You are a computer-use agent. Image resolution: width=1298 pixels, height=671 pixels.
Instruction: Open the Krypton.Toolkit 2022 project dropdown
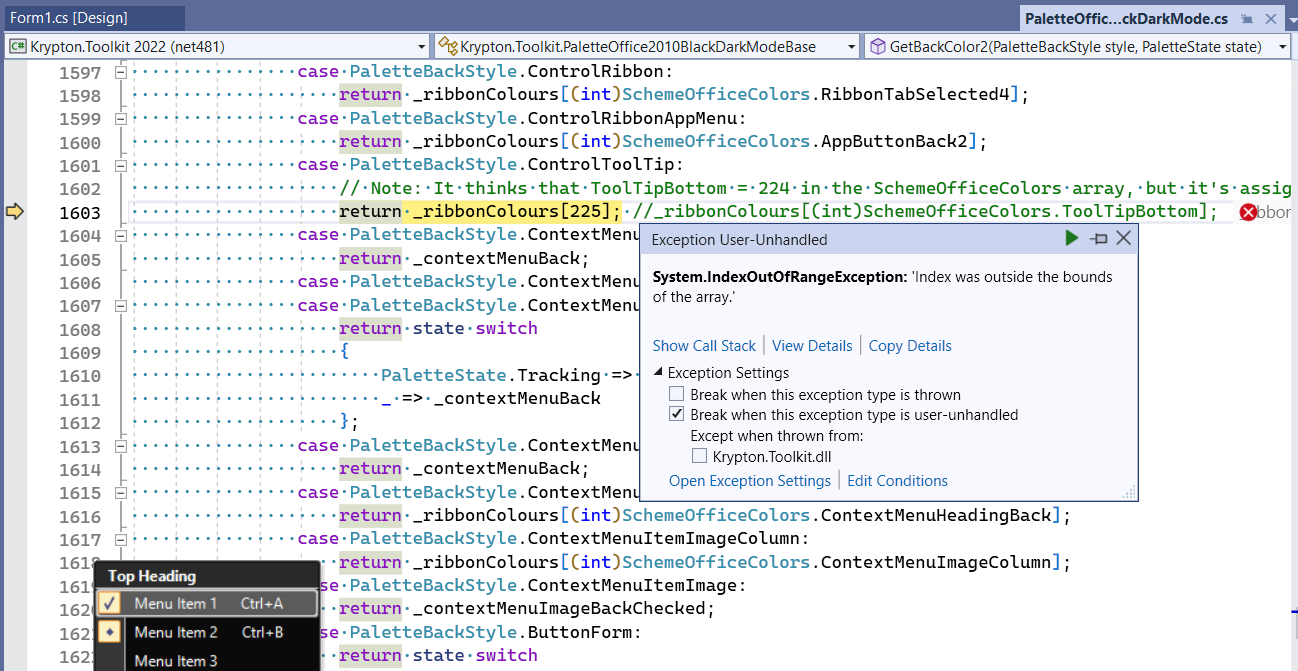click(x=423, y=45)
